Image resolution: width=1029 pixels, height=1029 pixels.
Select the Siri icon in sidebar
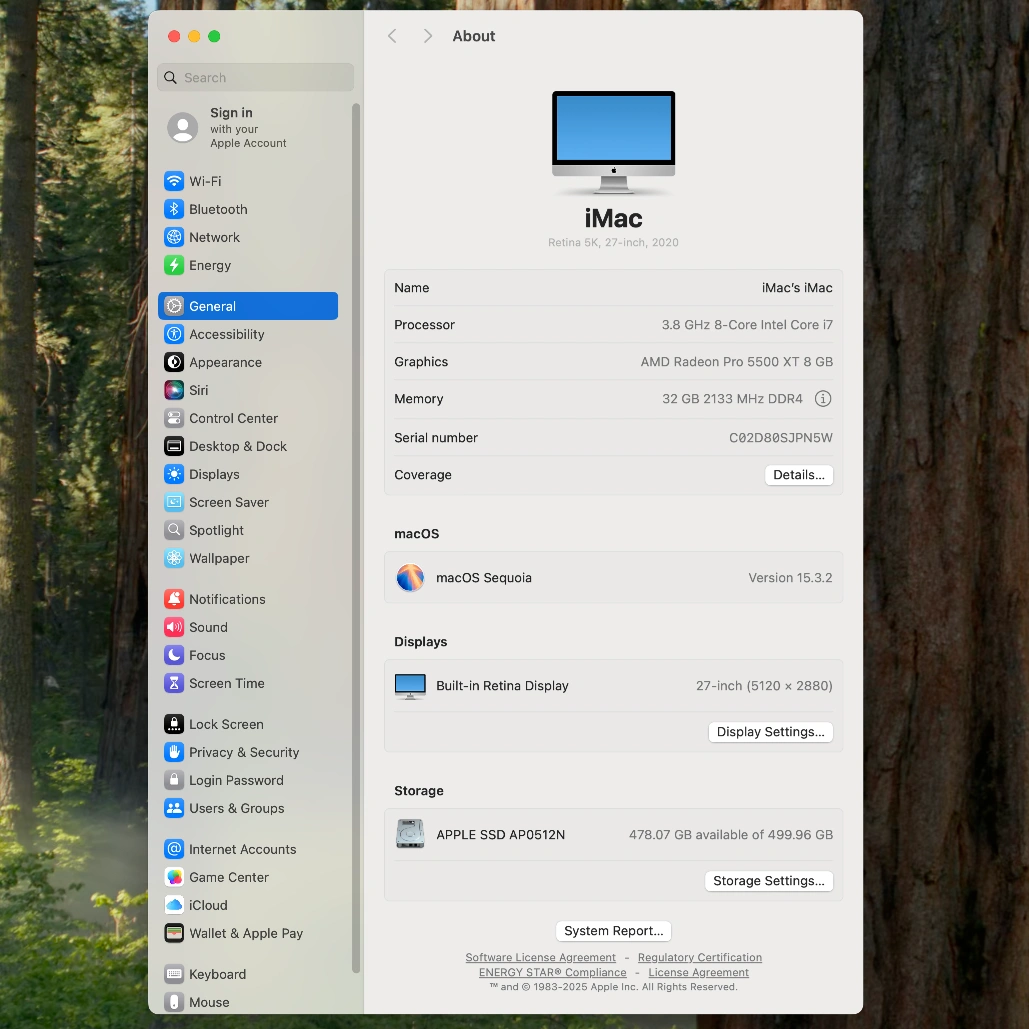(x=174, y=390)
